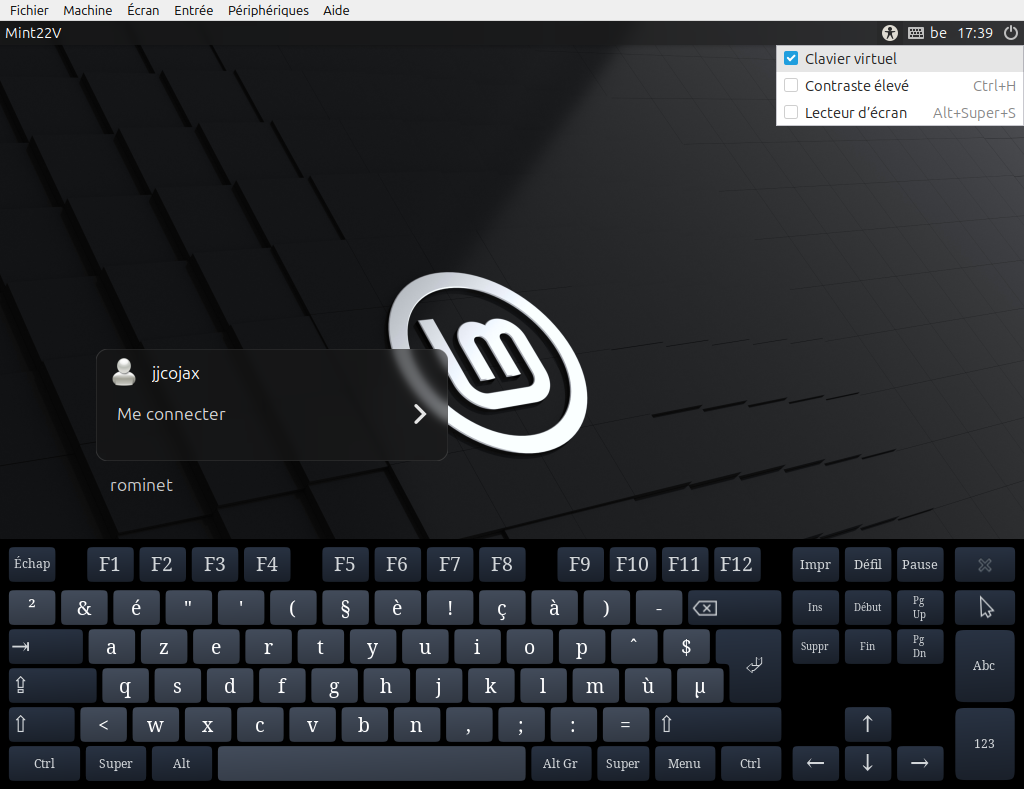Image resolution: width=1024 pixels, height=789 pixels.
Task: Tap the Pause key
Action: coord(920,564)
